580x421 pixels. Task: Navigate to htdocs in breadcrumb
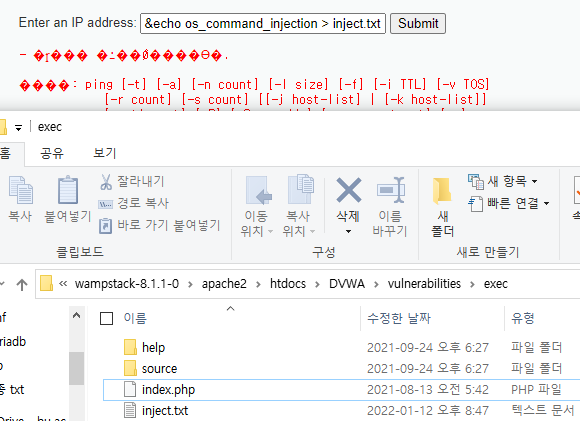288,284
